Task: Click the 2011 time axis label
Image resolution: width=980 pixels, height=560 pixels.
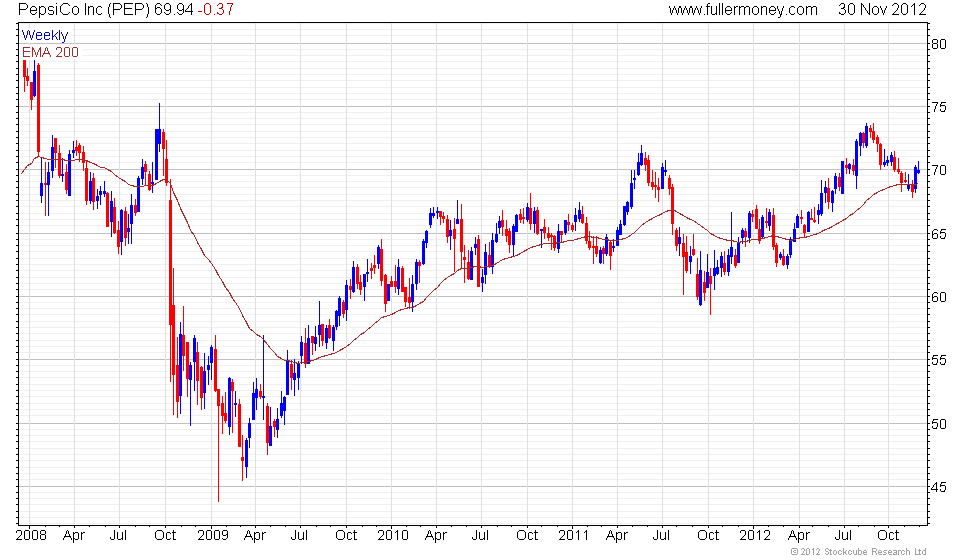Action: click(x=574, y=535)
